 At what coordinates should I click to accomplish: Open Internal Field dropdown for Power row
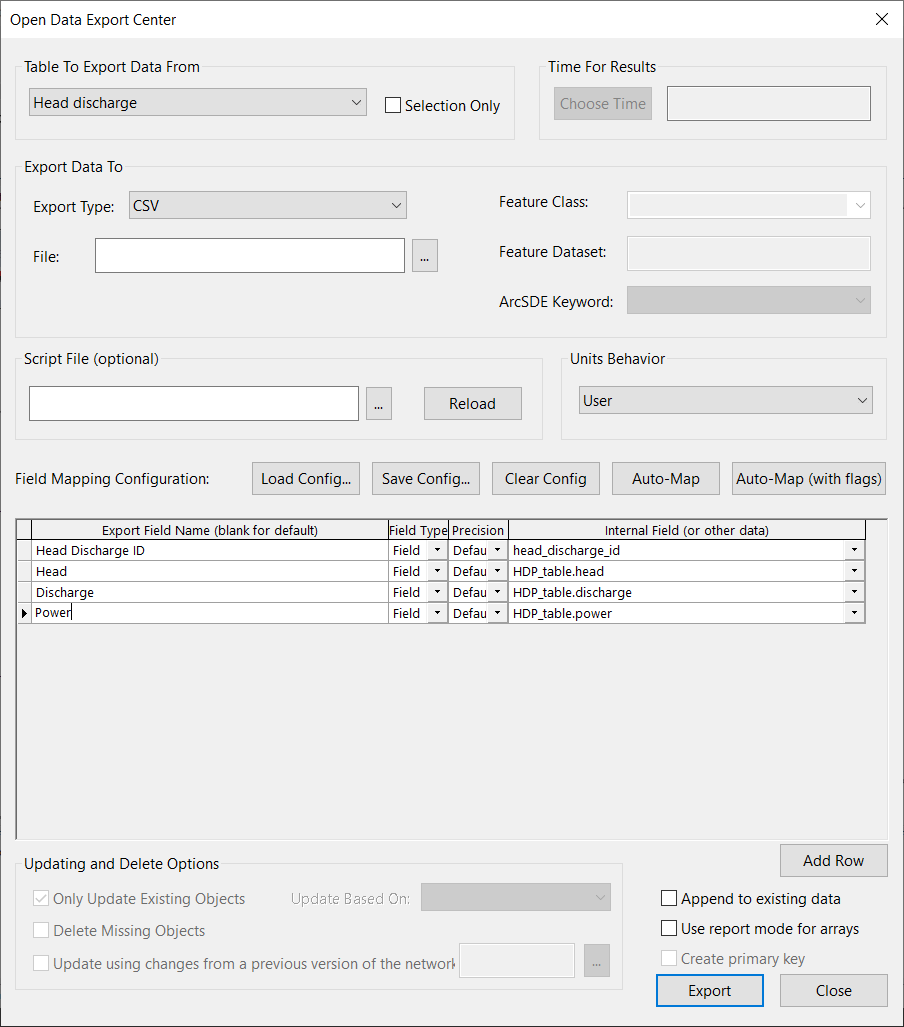tap(855, 612)
